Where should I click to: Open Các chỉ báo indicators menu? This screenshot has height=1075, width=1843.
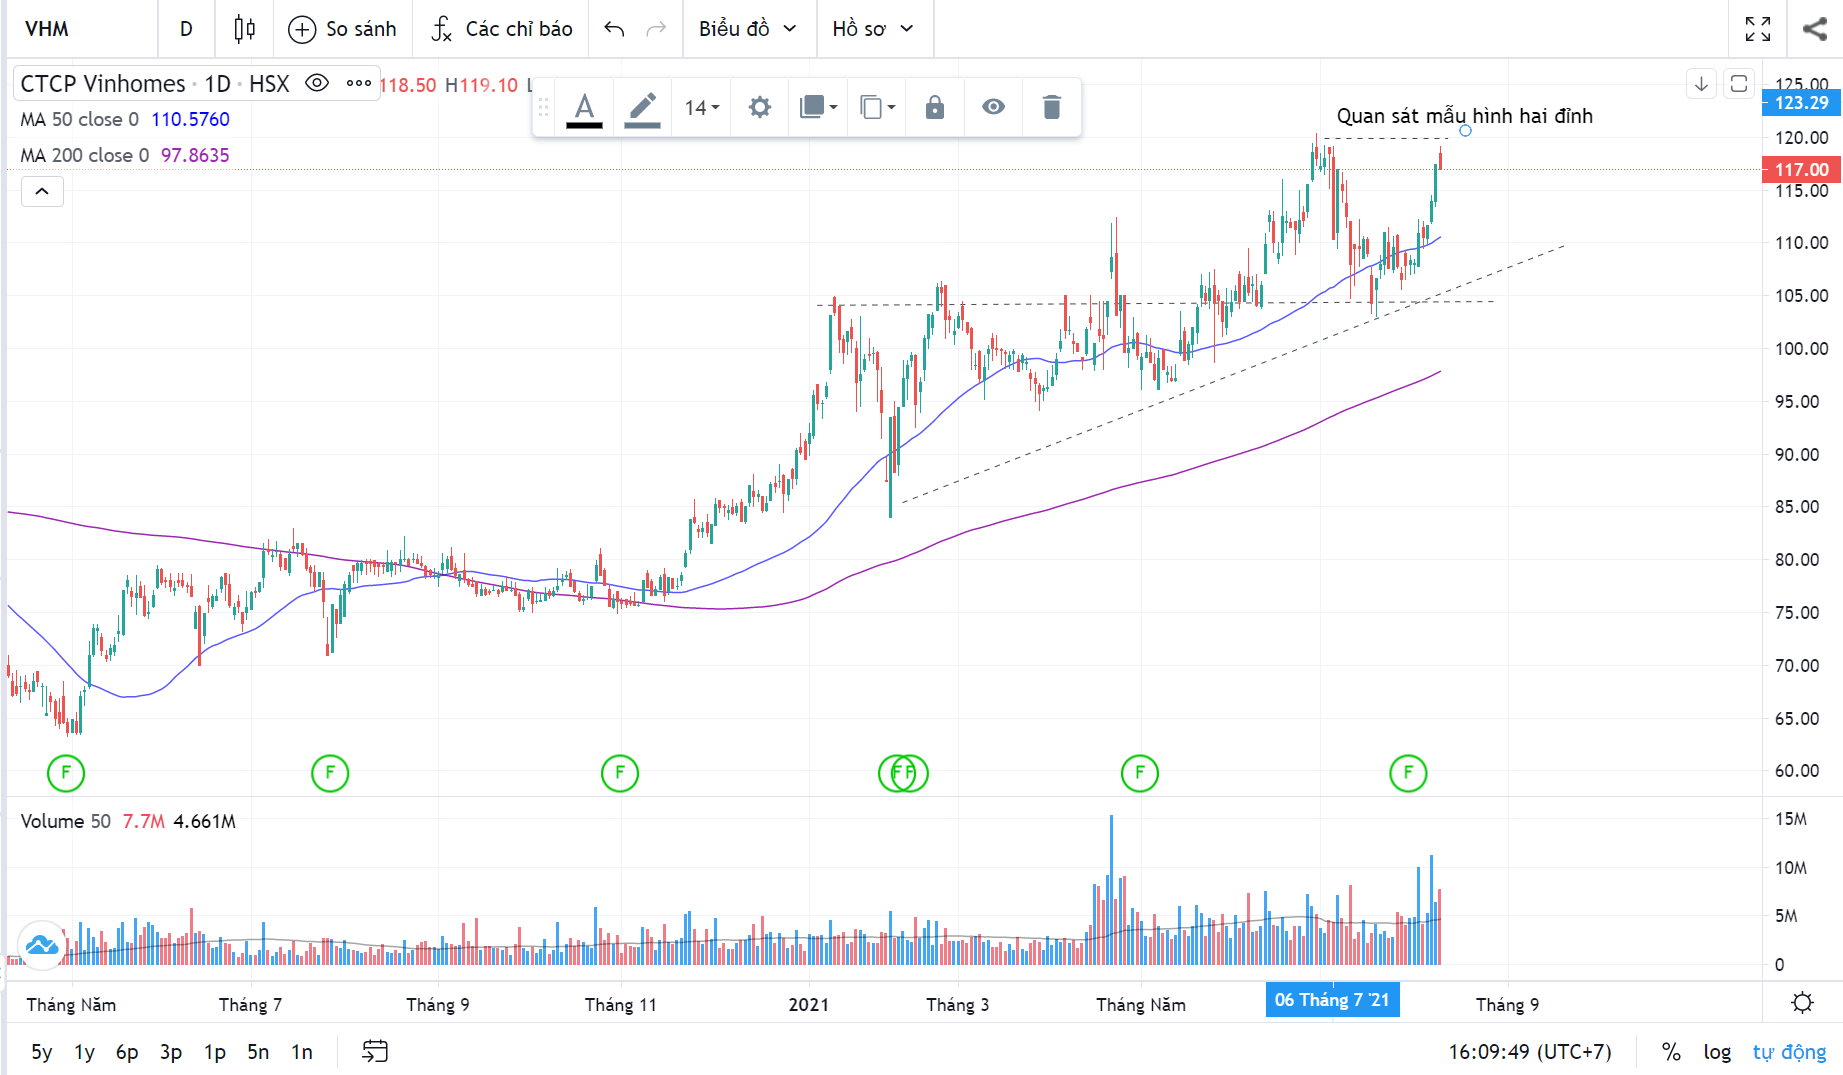[502, 29]
